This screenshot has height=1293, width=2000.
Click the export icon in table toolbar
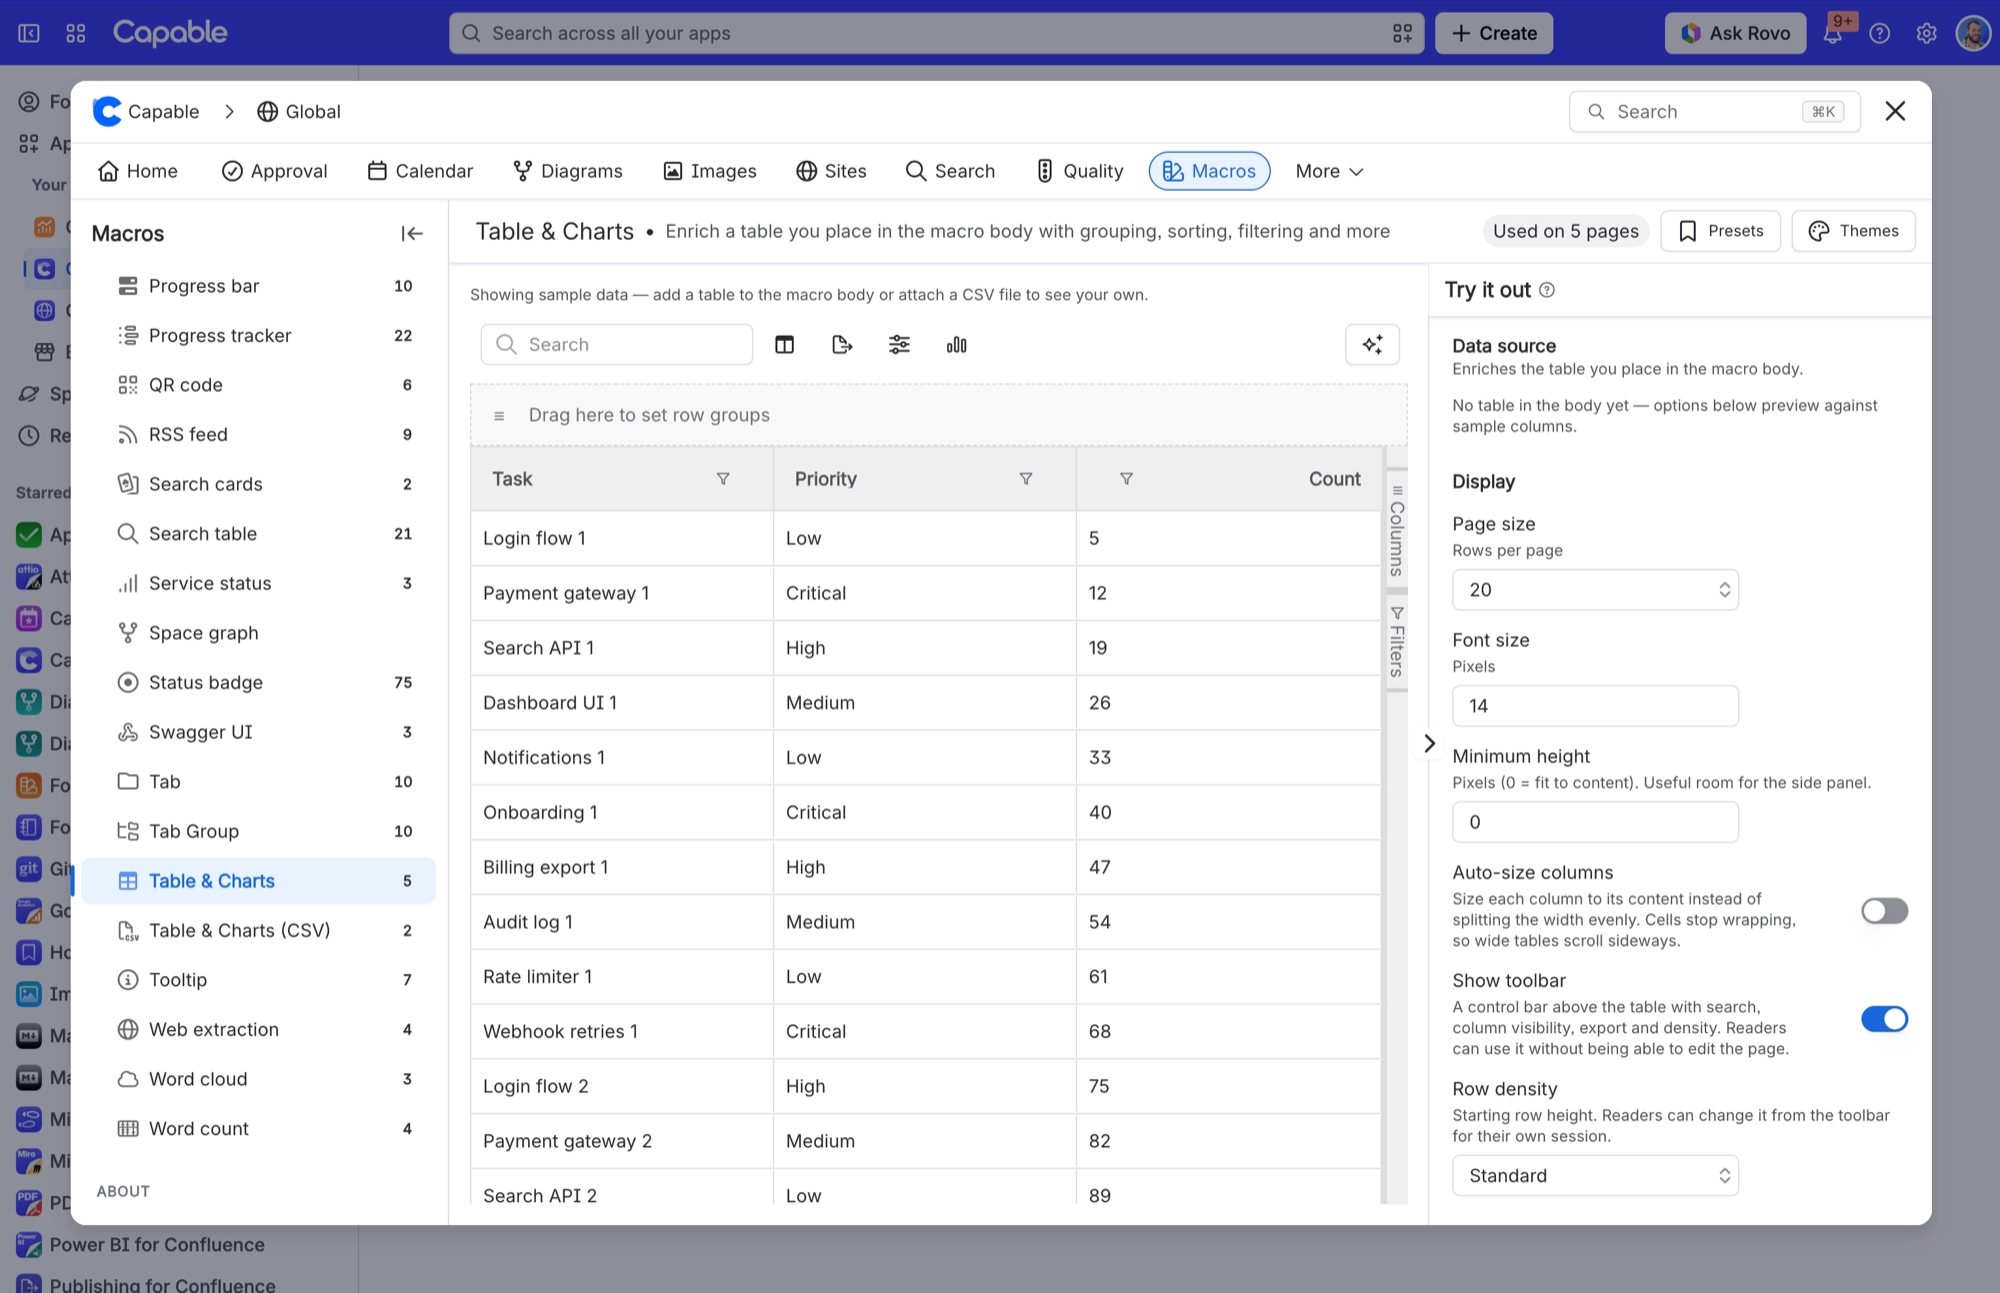point(842,345)
